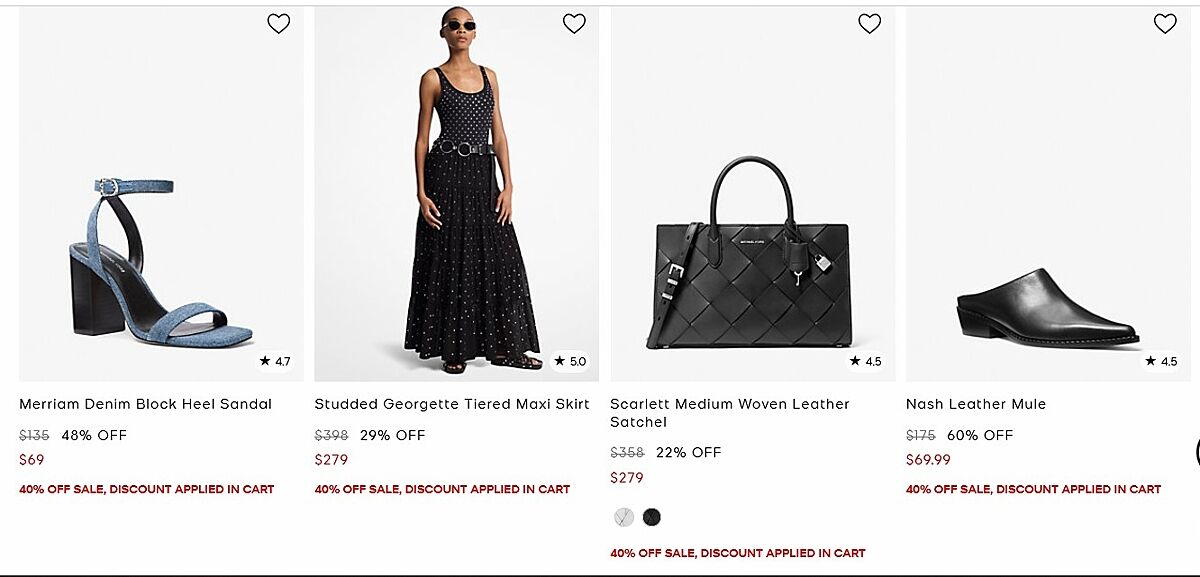This screenshot has width=1200, height=577.
Task: Add Studded Georgette Maxi Skirt to wishlist
Action: 574,24
